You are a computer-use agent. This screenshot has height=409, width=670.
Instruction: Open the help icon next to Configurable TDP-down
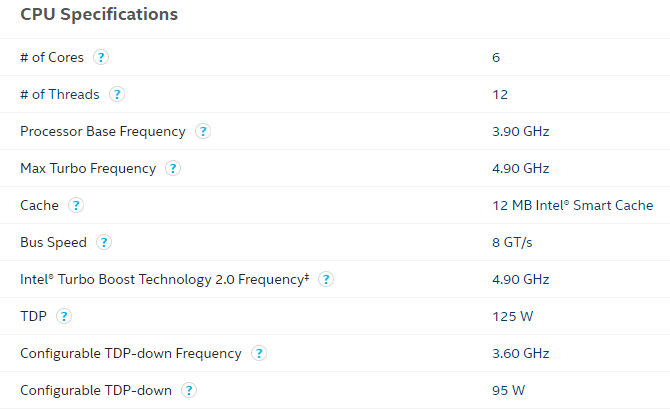[x=189, y=390]
